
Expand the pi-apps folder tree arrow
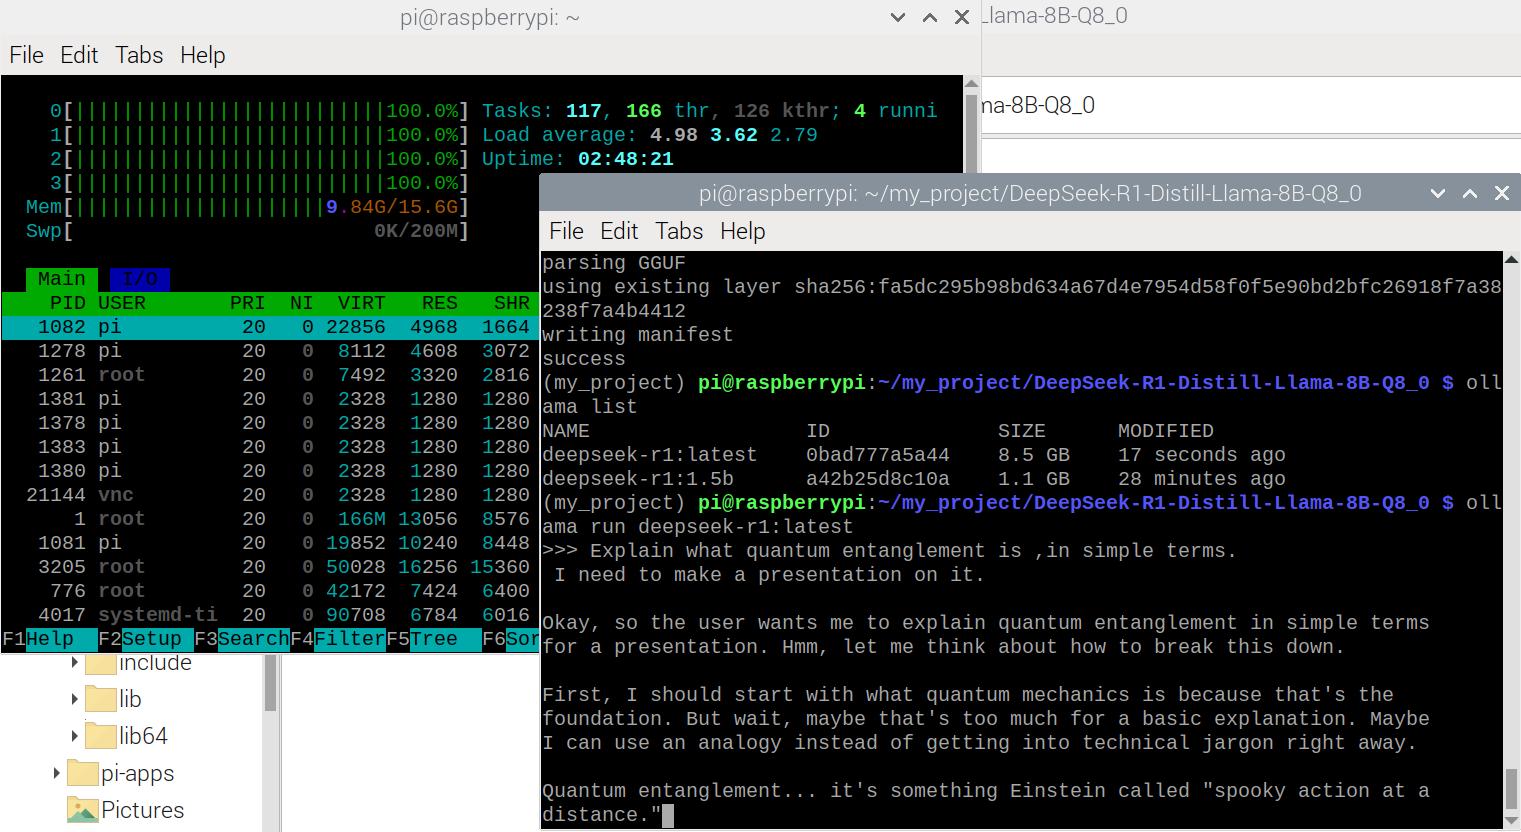pyautogui.click(x=56, y=773)
